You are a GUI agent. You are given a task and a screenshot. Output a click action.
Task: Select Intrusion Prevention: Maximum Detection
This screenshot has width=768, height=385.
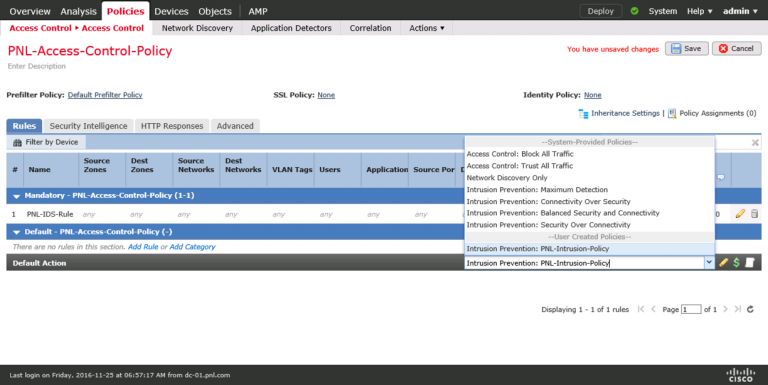pyautogui.click(x=589, y=190)
